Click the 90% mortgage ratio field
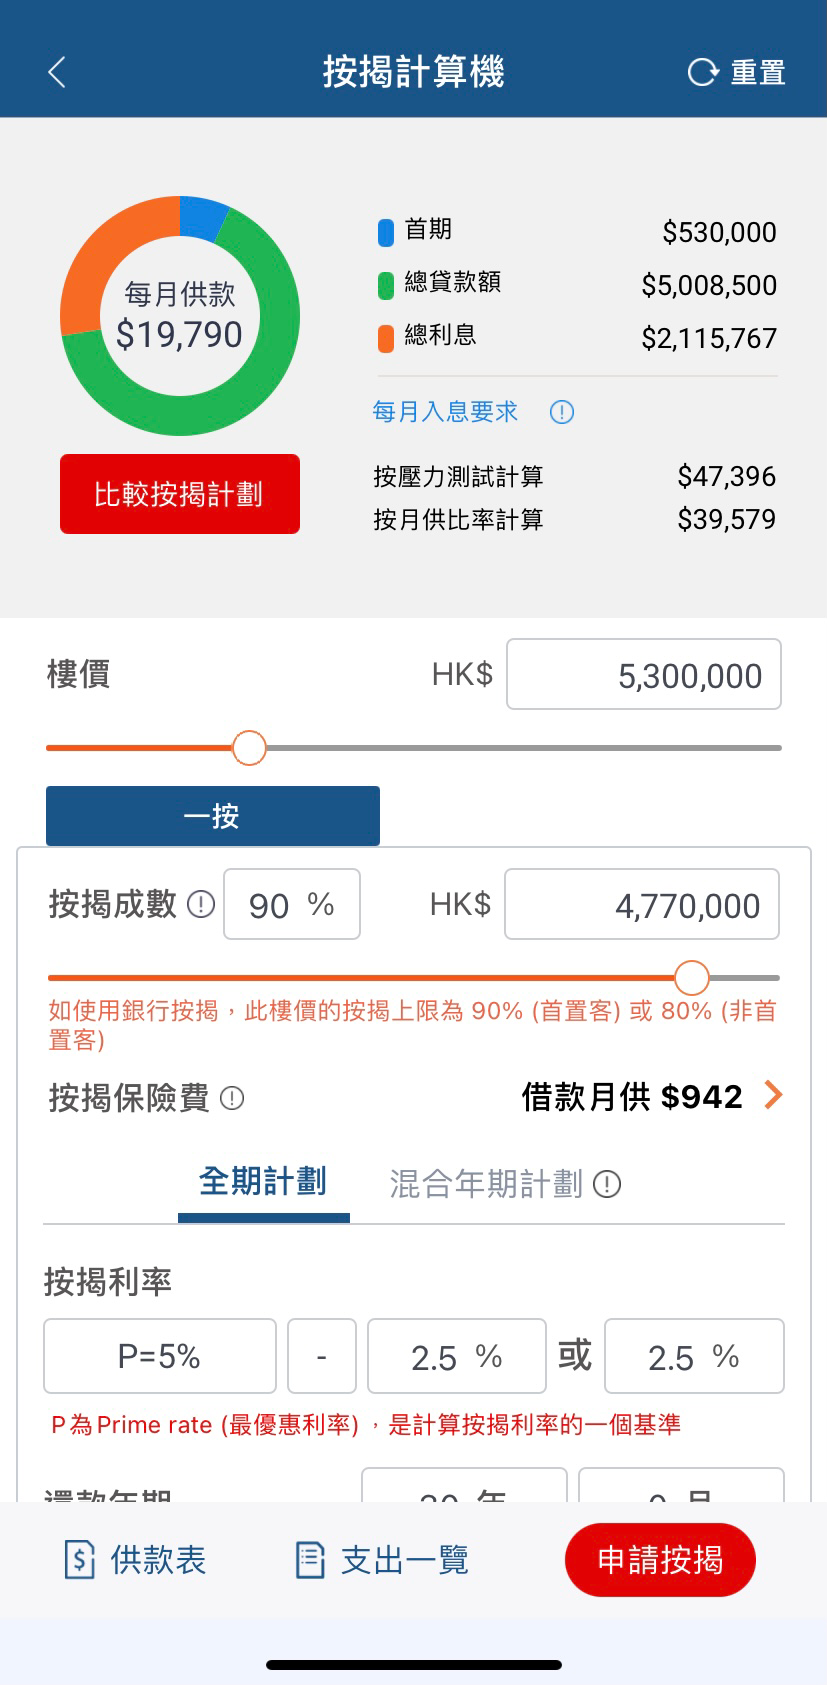 292,904
